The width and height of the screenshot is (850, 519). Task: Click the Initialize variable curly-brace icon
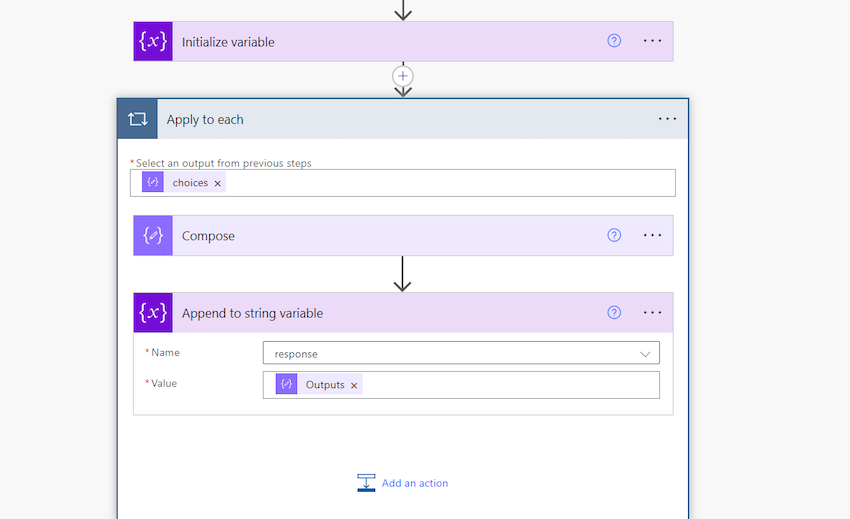click(153, 41)
